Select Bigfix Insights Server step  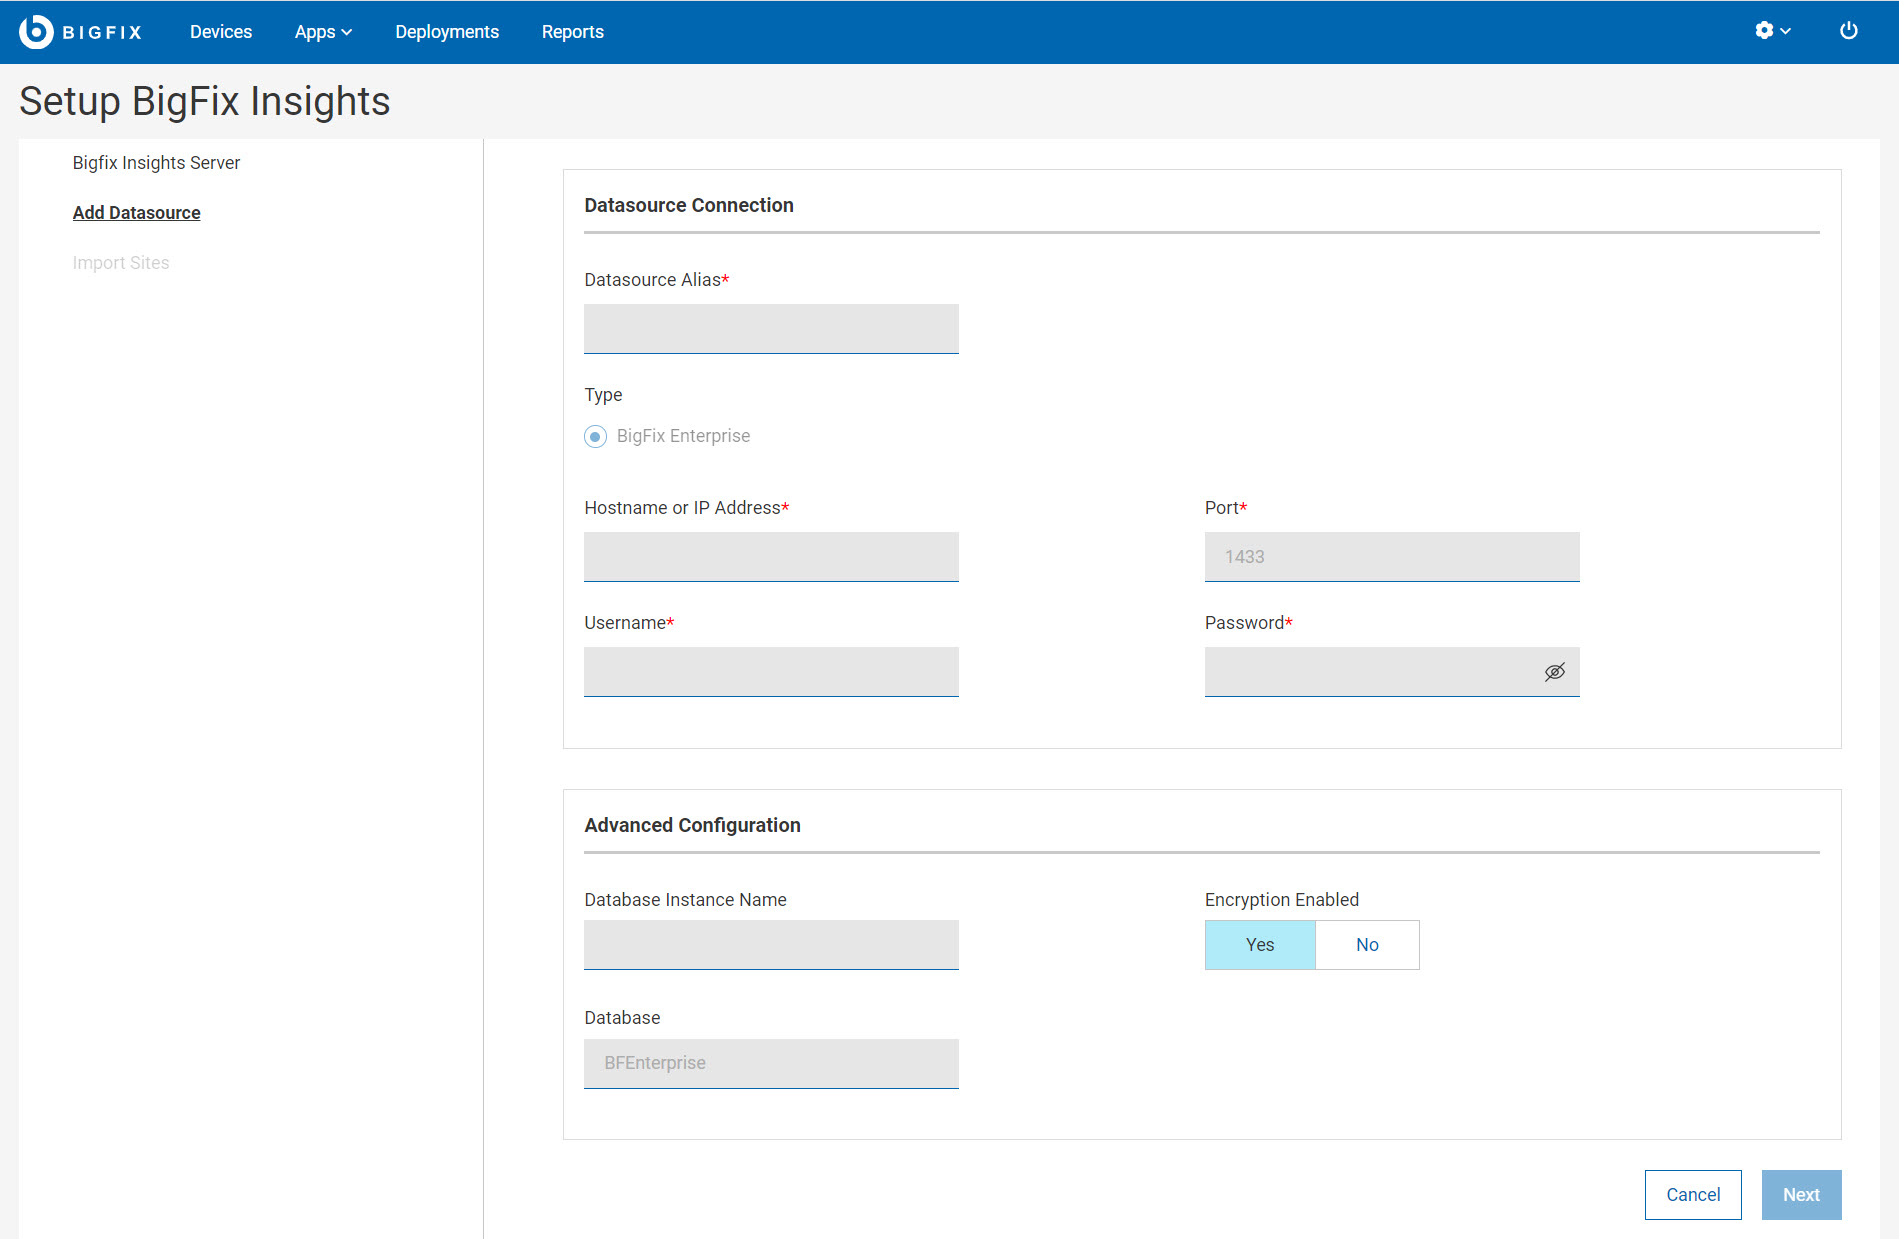click(156, 163)
